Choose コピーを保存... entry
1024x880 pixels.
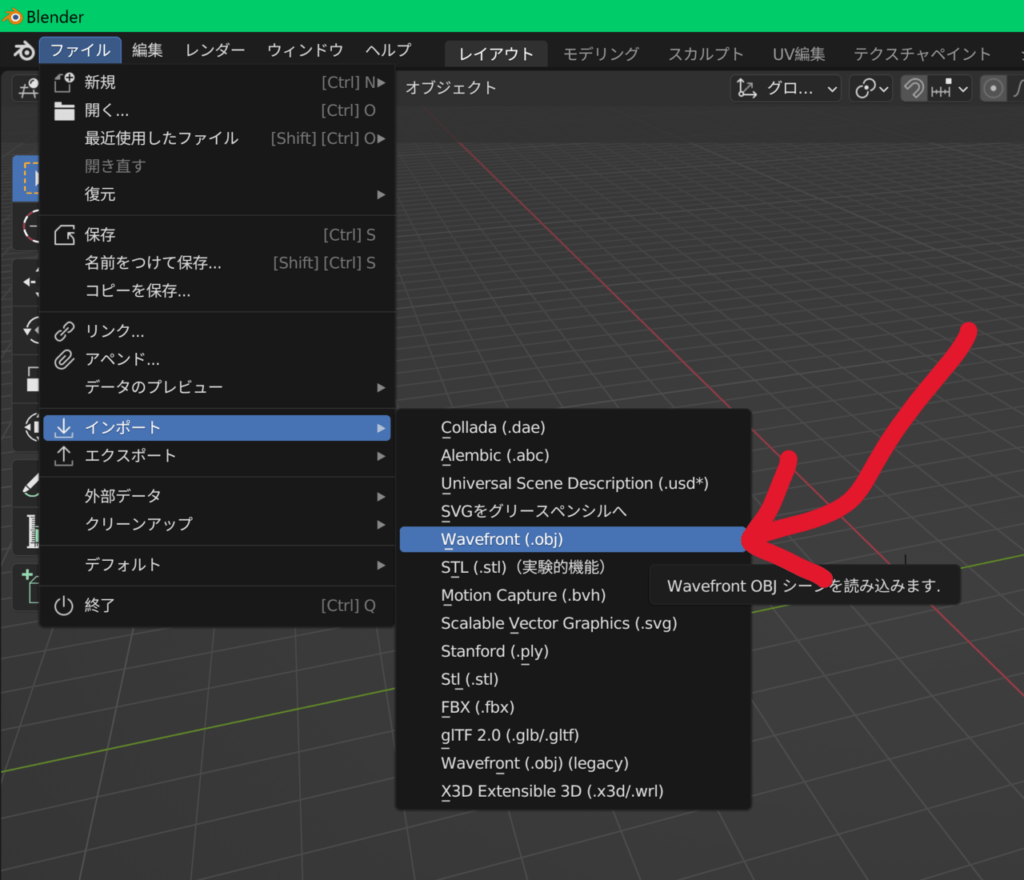point(219,291)
